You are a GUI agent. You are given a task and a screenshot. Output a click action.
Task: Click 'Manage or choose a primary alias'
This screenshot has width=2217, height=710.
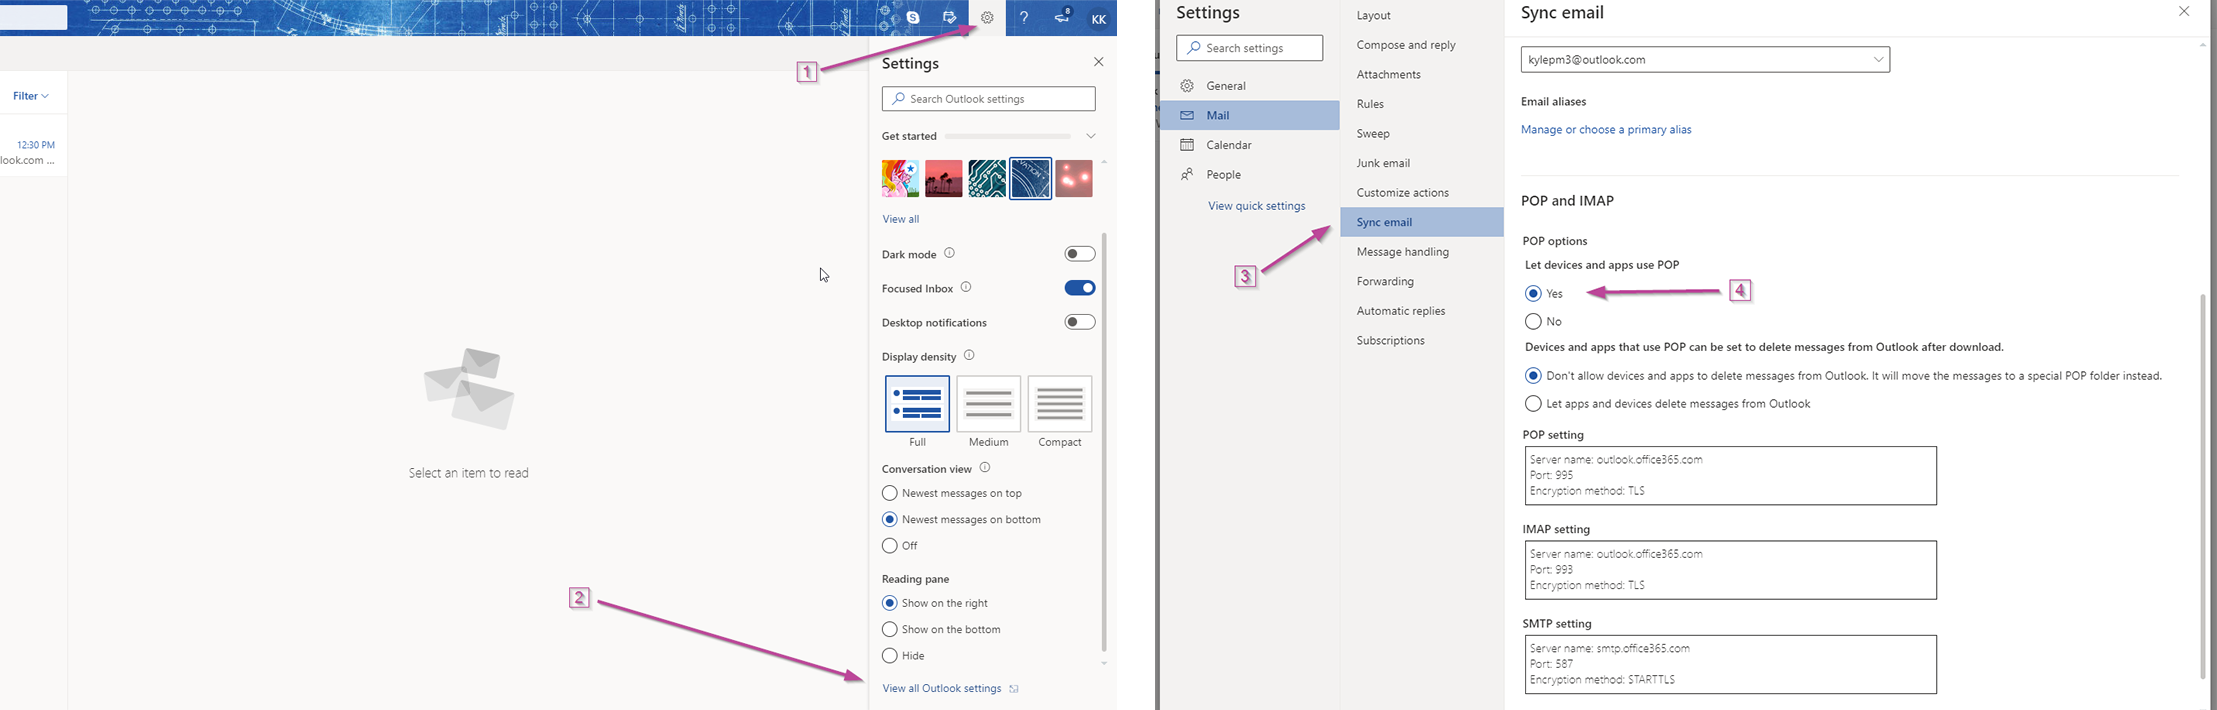[x=1606, y=129]
